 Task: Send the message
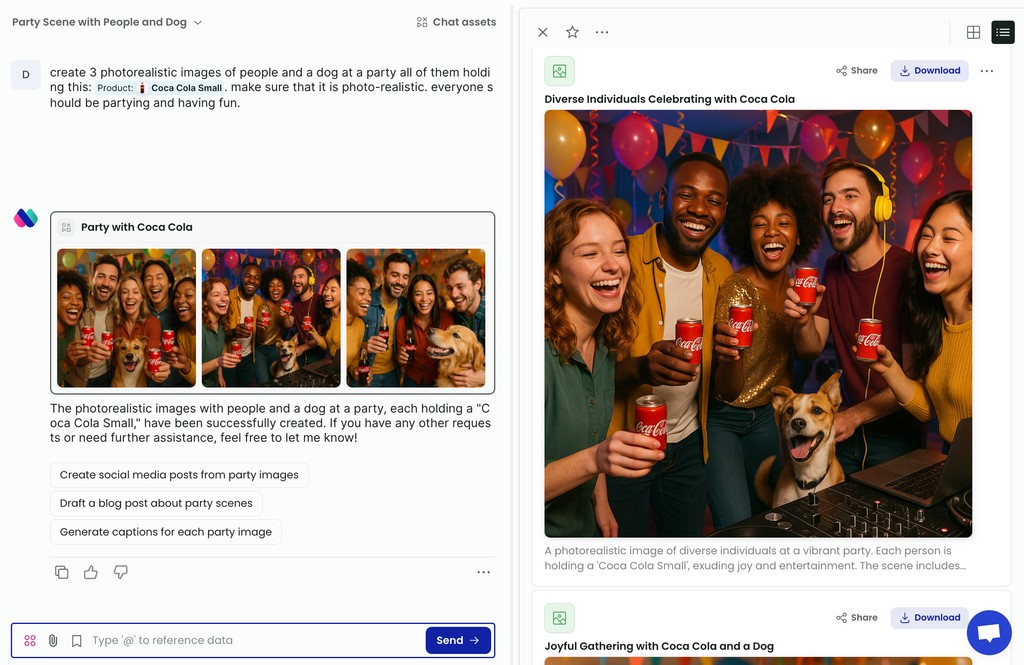(458, 640)
